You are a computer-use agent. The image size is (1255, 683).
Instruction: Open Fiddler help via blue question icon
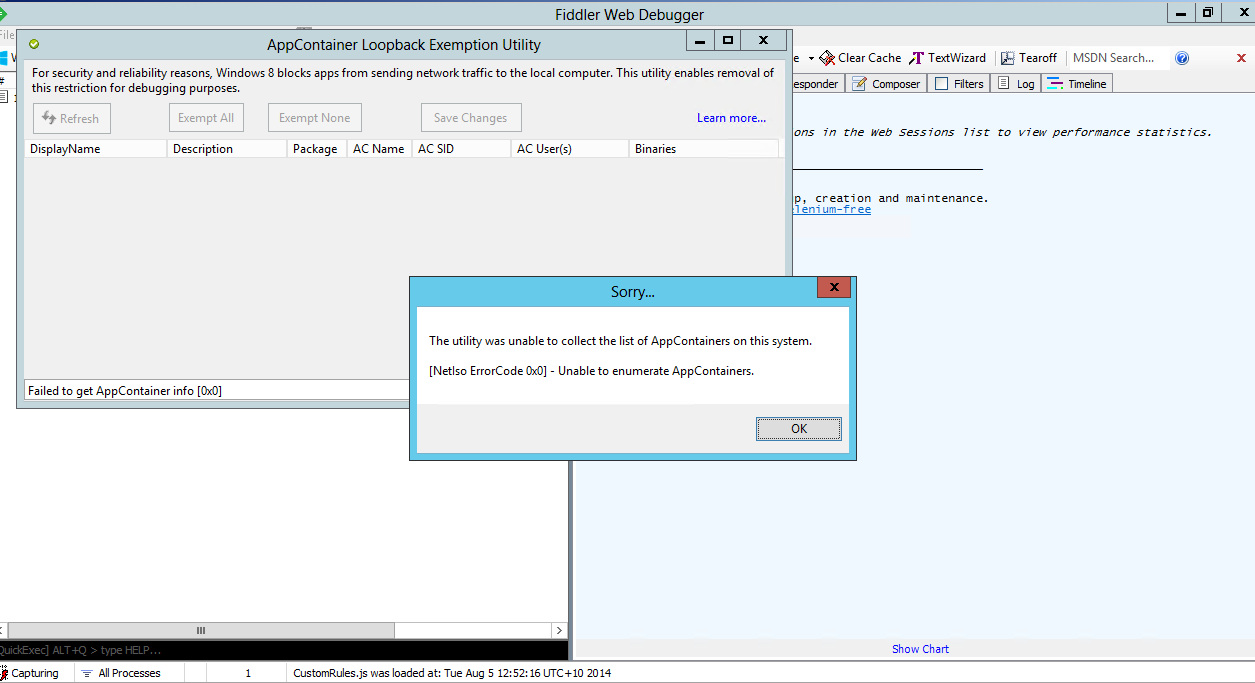pos(1182,58)
